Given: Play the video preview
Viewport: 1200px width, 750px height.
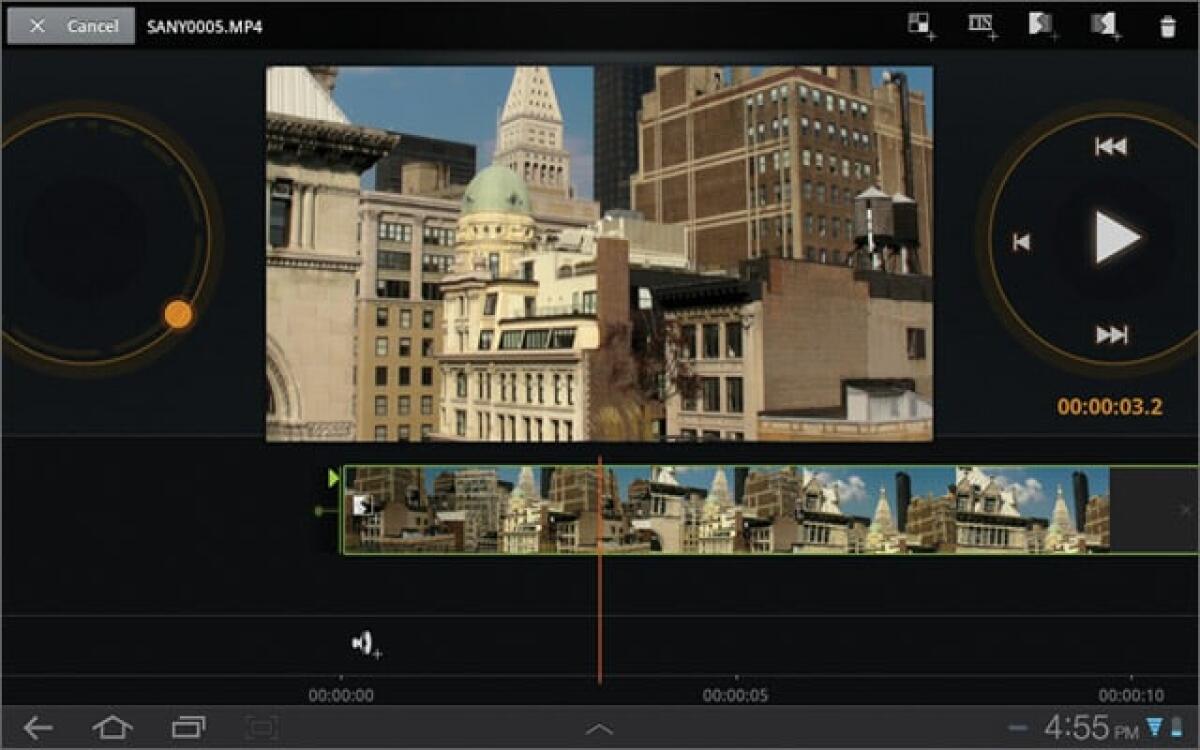Looking at the screenshot, I should (1116, 237).
